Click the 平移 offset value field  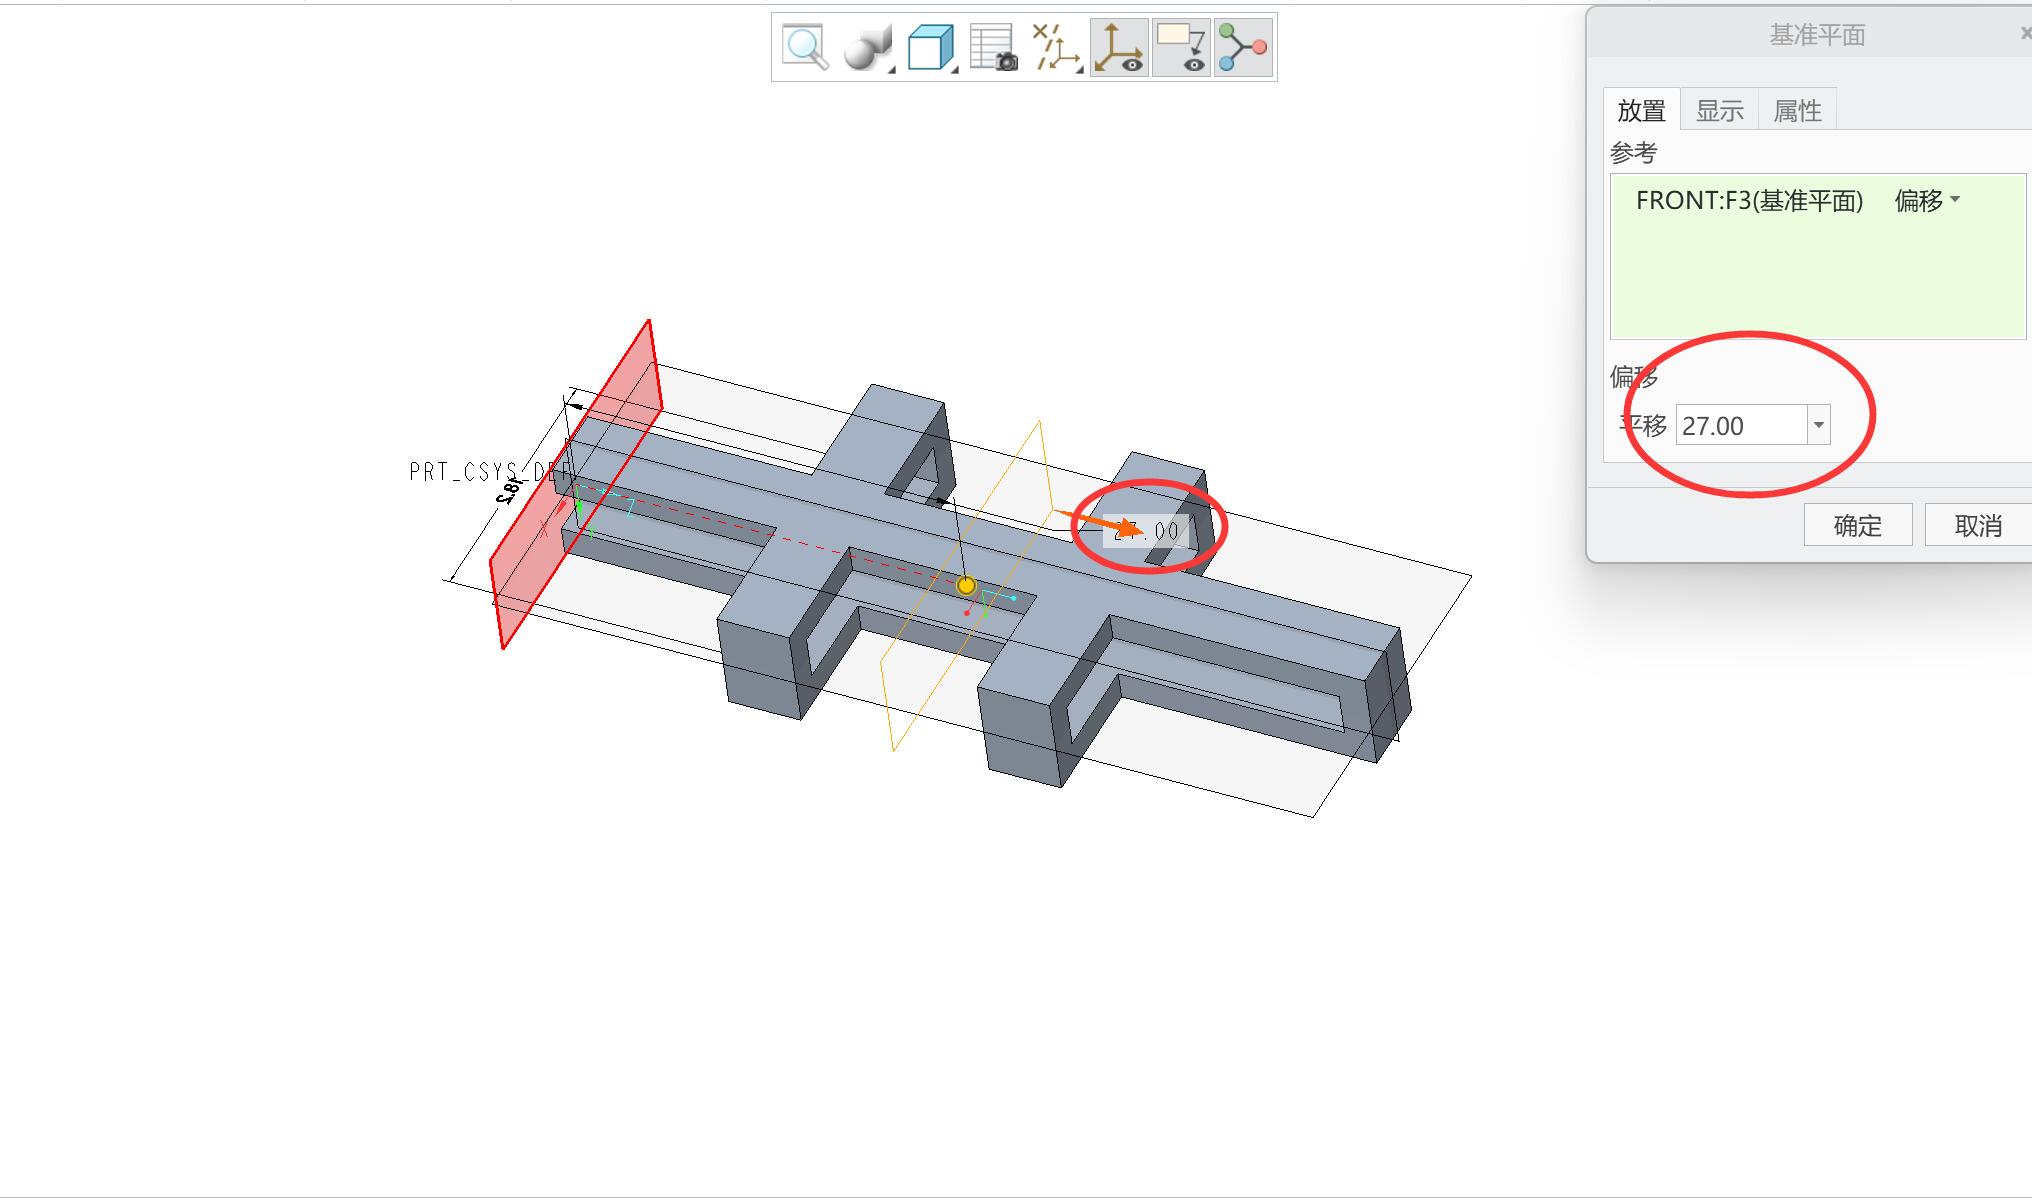point(1741,426)
